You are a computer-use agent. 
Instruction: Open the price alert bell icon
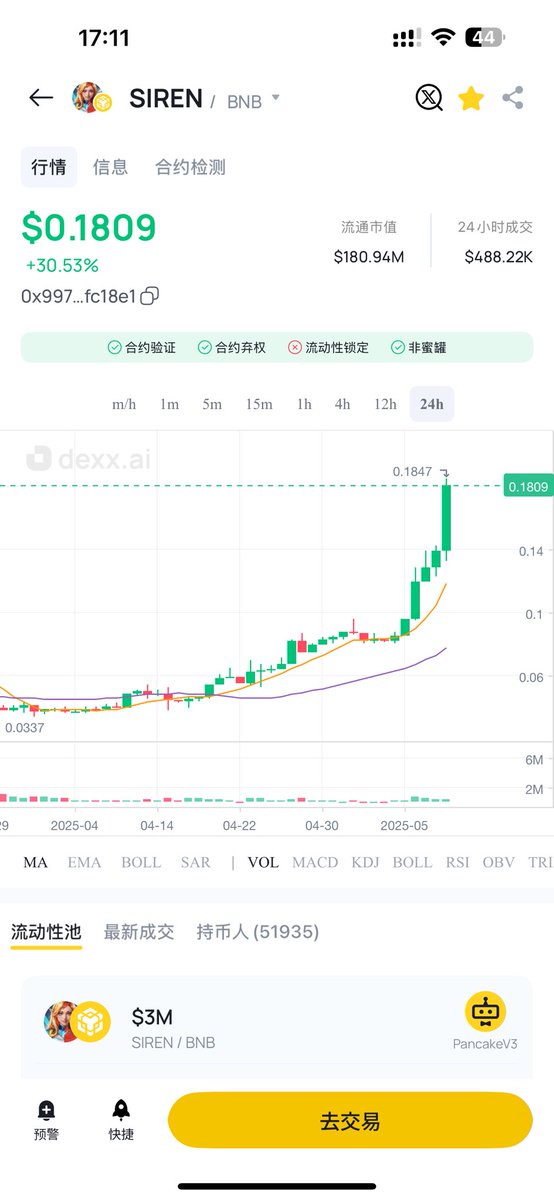[x=46, y=1110]
